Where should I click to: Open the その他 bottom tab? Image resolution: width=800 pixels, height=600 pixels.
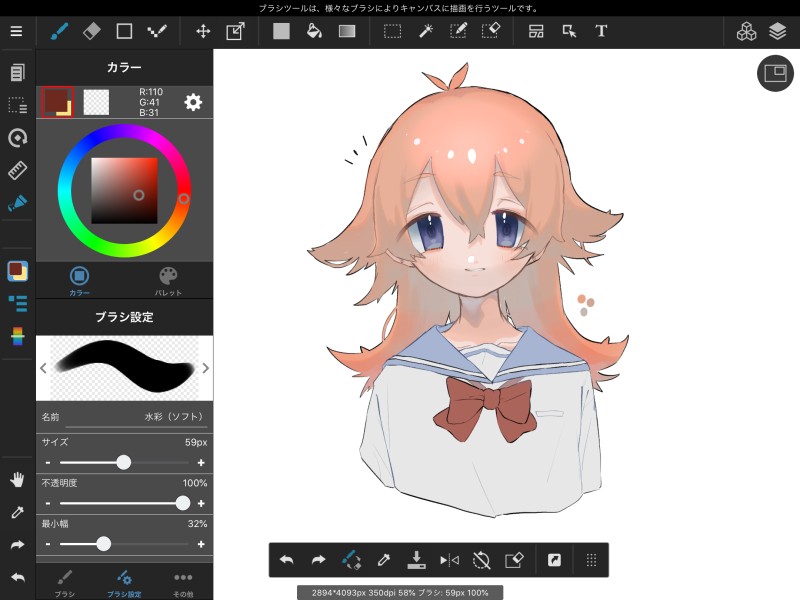click(183, 584)
